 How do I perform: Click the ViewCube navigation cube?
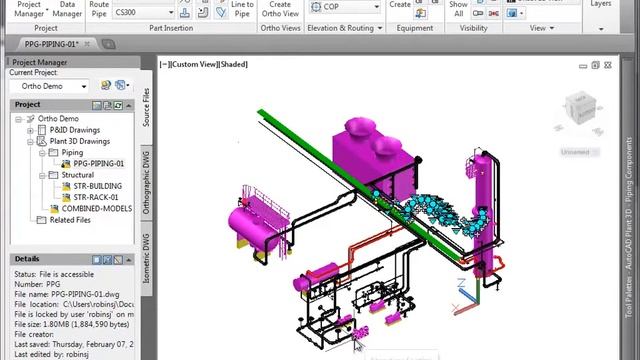tap(580, 107)
